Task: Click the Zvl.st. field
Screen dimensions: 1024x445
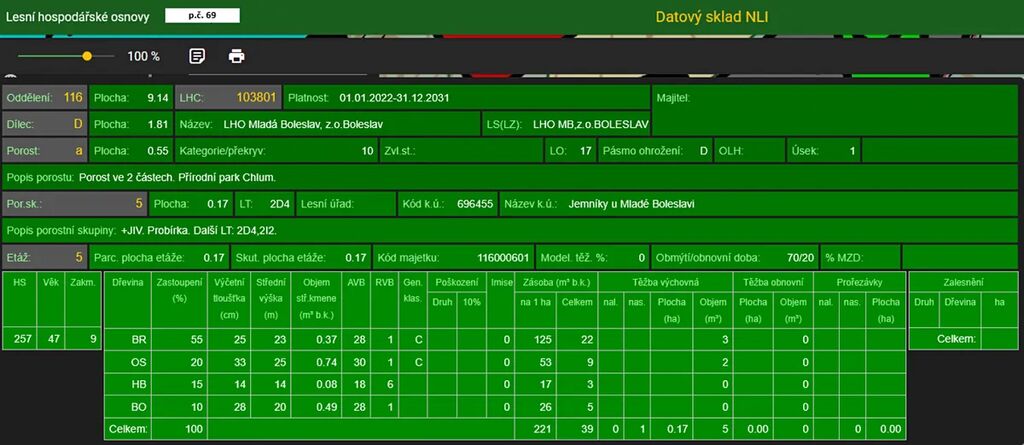Action: coord(462,150)
